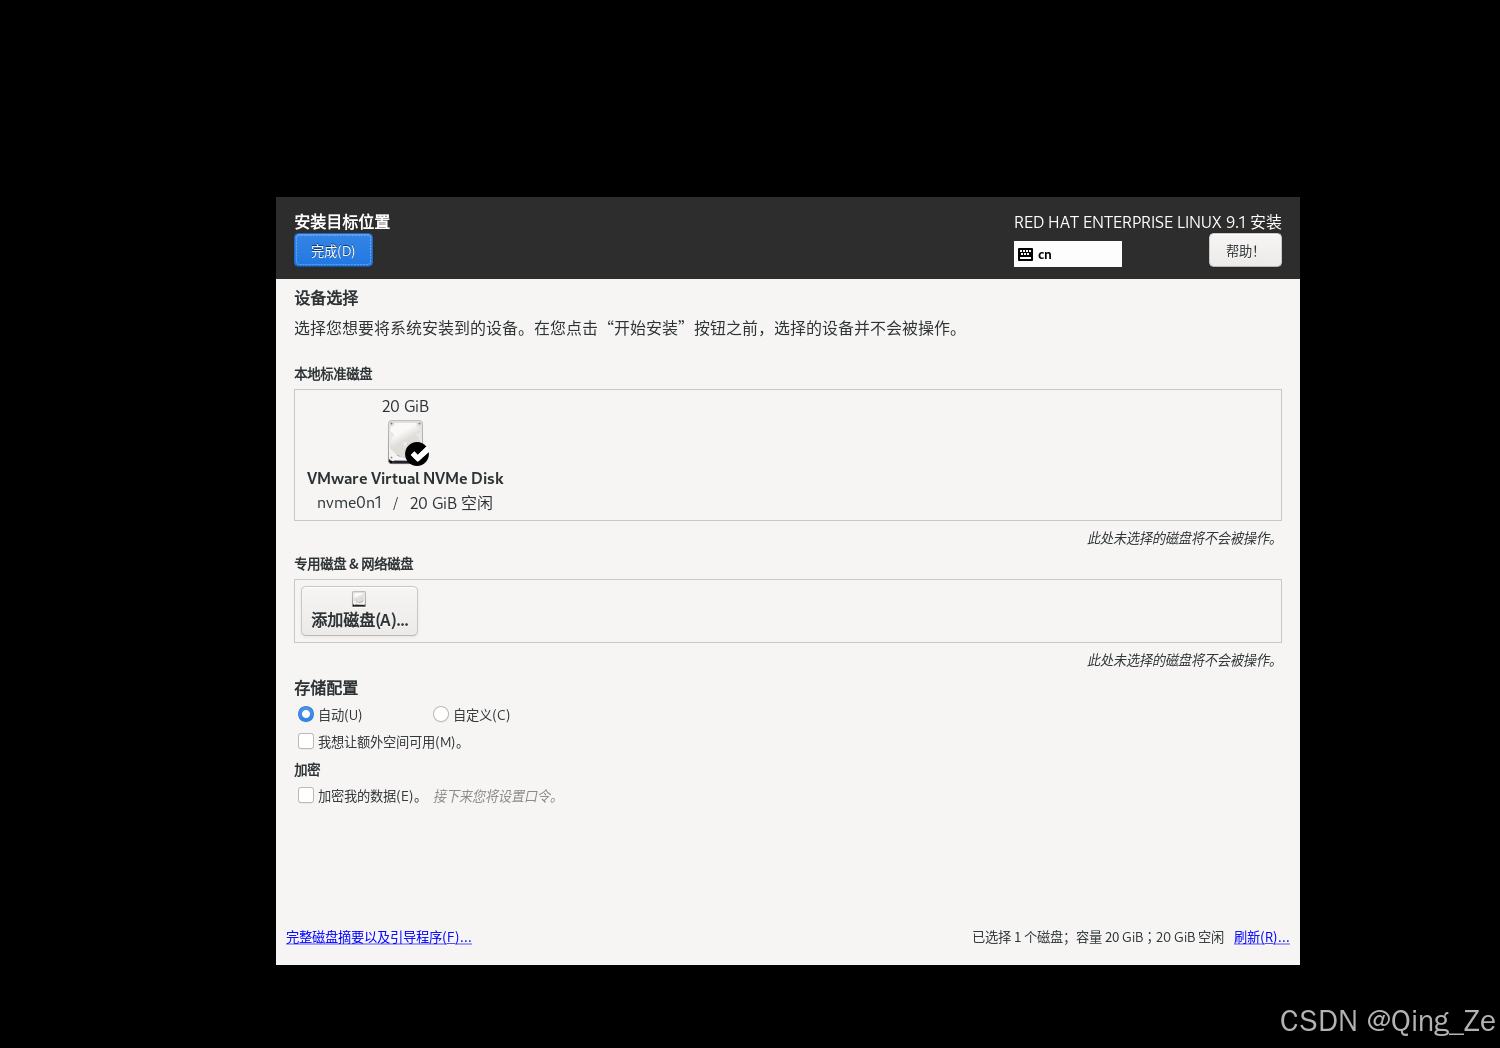Screen dimensions: 1500x1048
Task: Click the 接下来您将设置口令 hint text
Action: point(496,796)
